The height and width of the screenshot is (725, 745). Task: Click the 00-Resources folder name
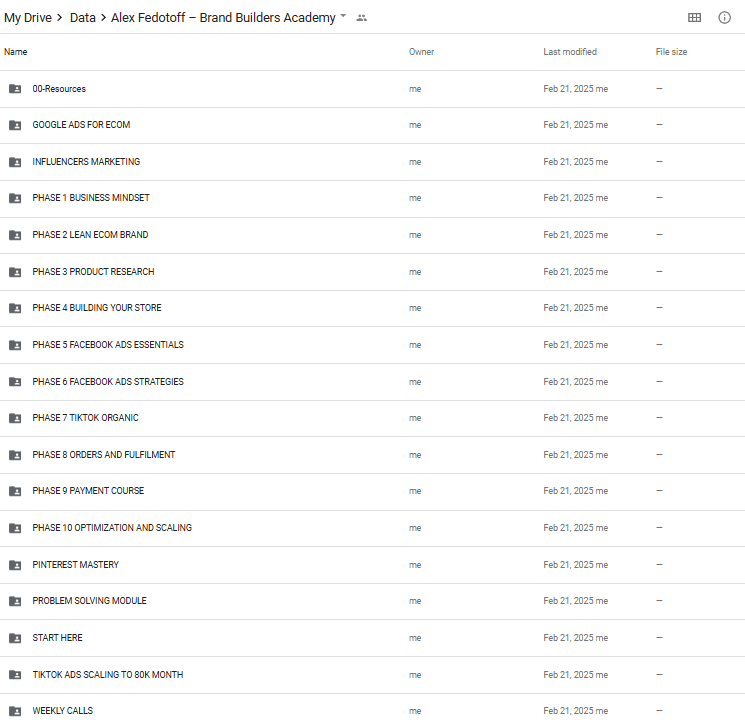pyautogui.click(x=59, y=89)
